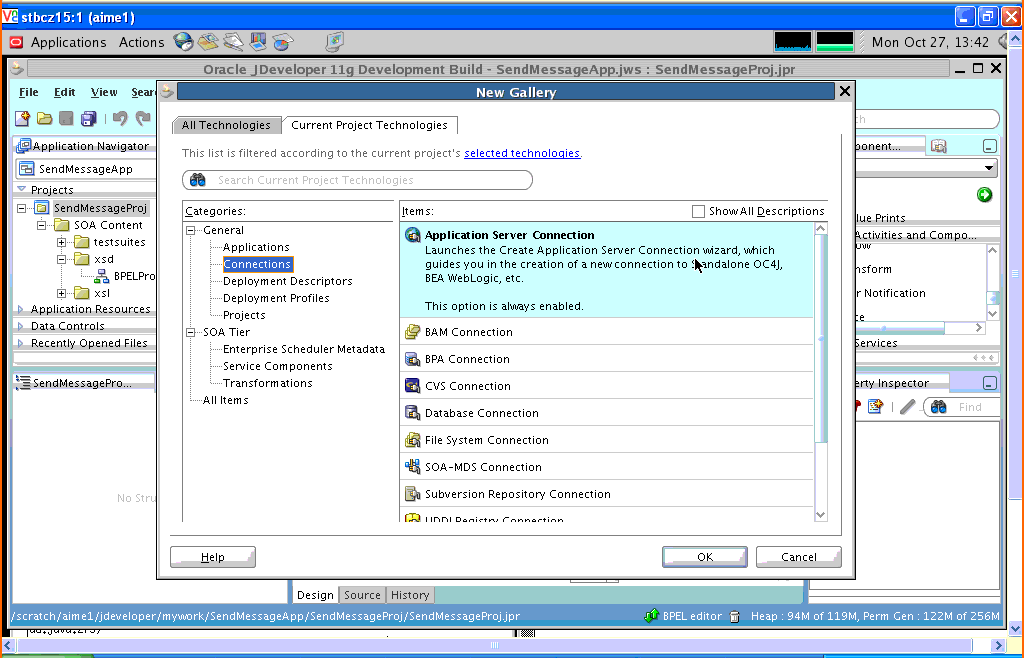Click the BPEL editor status bar icon
This screenshot has width=1024, height=658.
coord(651,616)
